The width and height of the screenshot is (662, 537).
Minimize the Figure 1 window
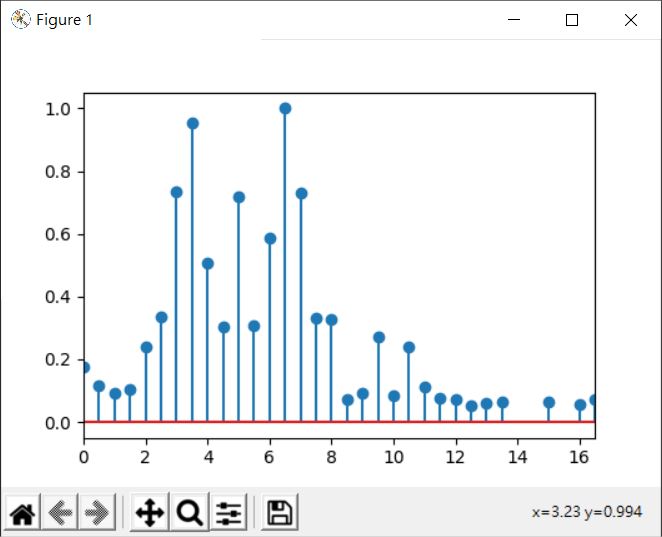click(514, 19)
